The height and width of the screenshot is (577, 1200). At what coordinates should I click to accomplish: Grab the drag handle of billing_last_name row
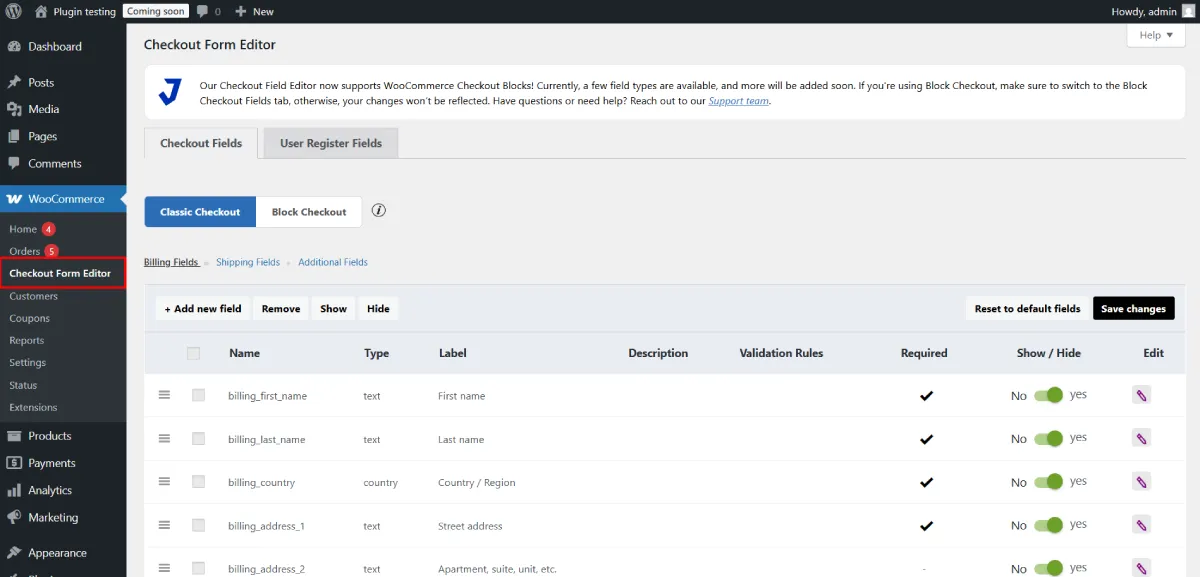click(165, 439)
